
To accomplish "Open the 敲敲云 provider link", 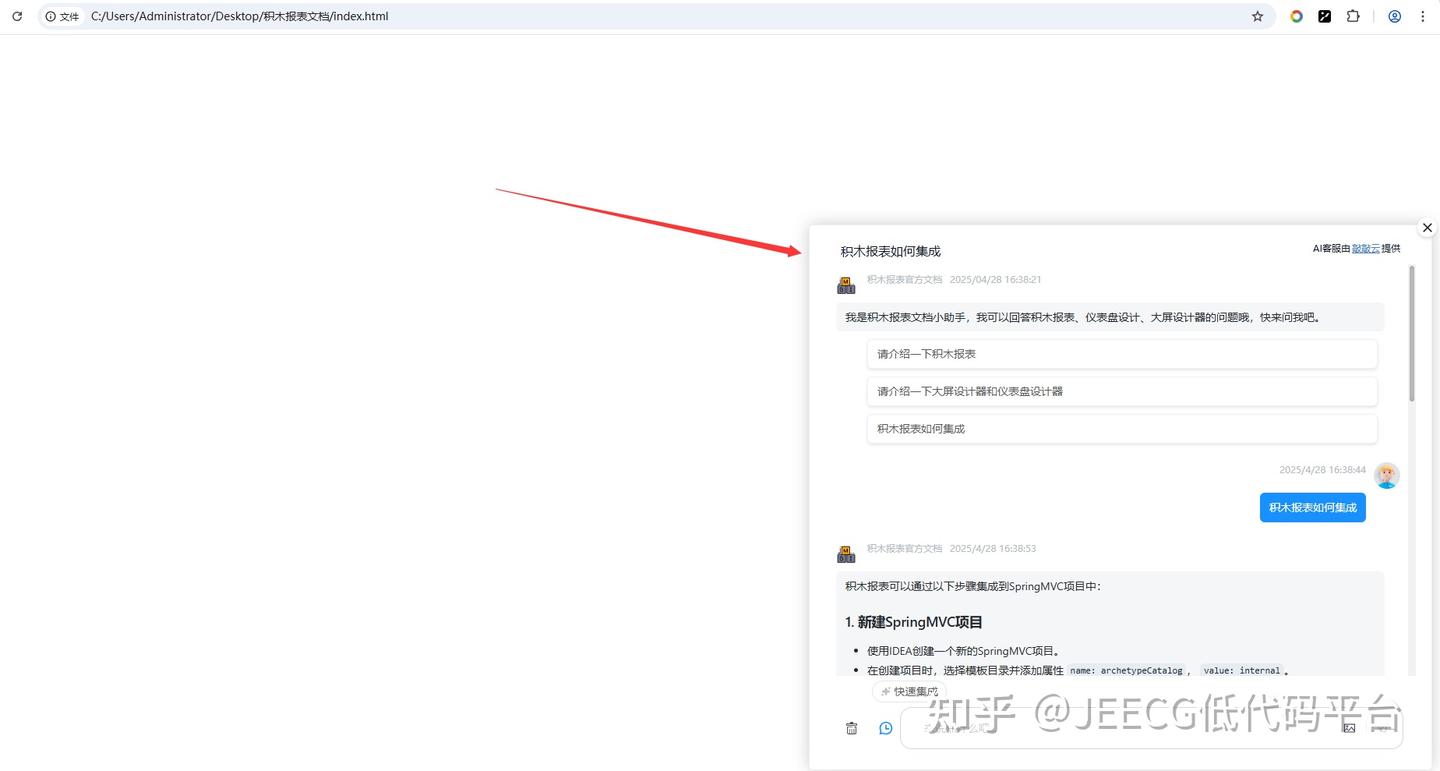I will tap(1365, 249).
